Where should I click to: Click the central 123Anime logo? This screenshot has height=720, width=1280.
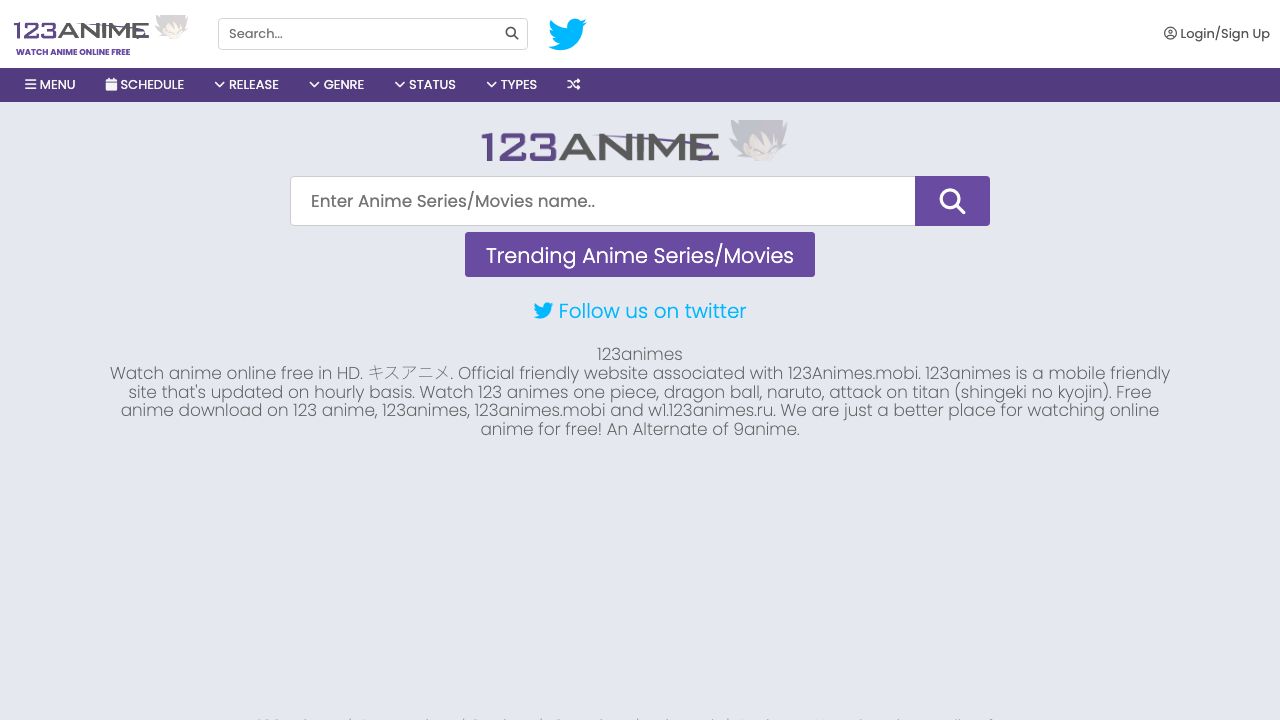(x=635, y=142)
